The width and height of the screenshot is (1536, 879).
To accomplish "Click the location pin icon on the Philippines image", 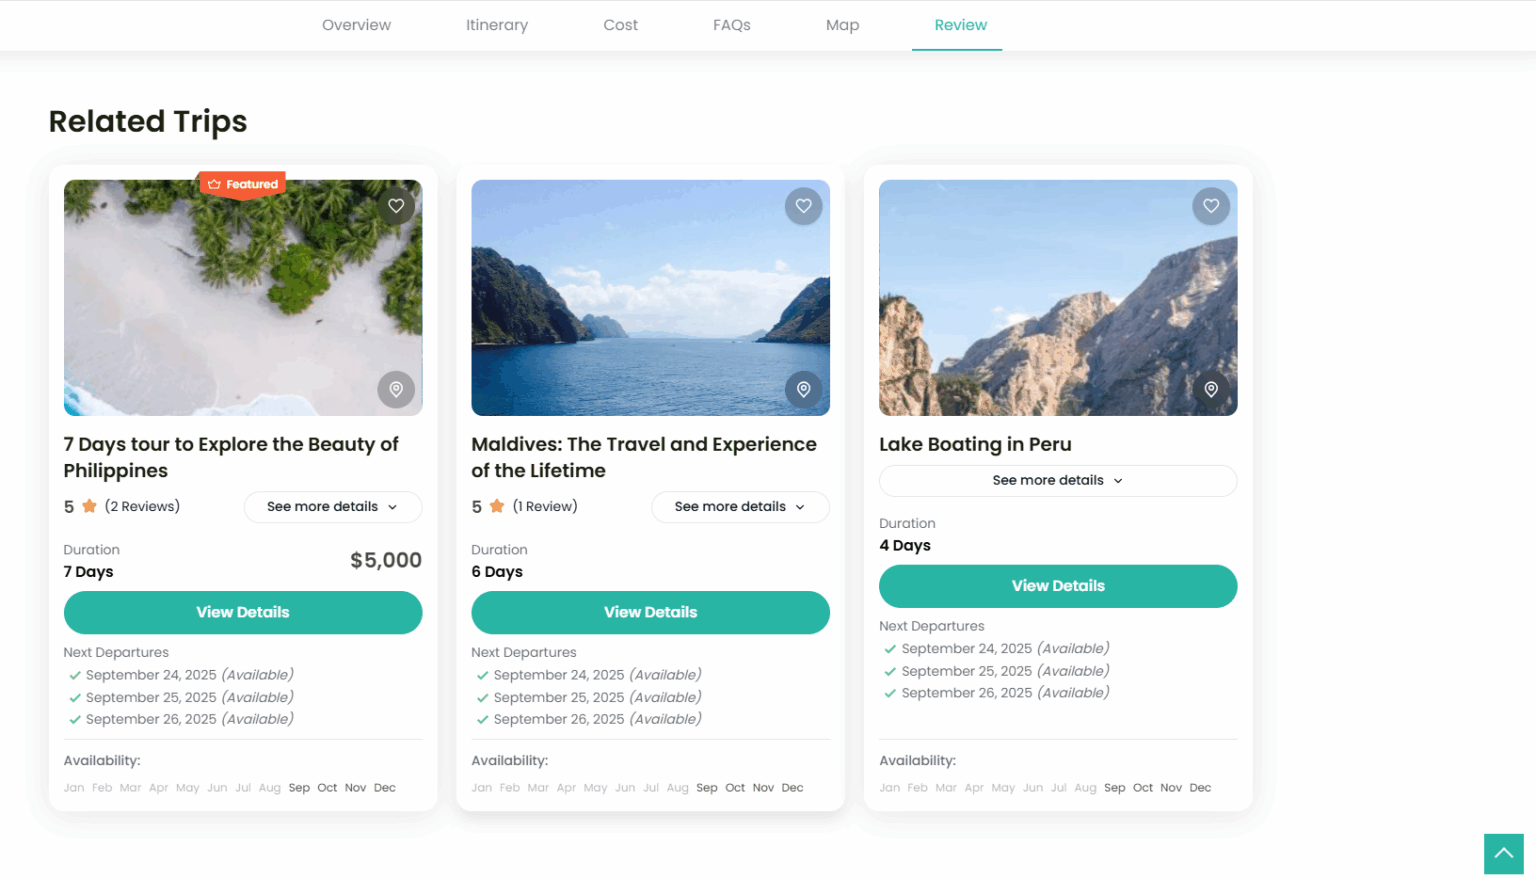I will (x=396, y=390).
